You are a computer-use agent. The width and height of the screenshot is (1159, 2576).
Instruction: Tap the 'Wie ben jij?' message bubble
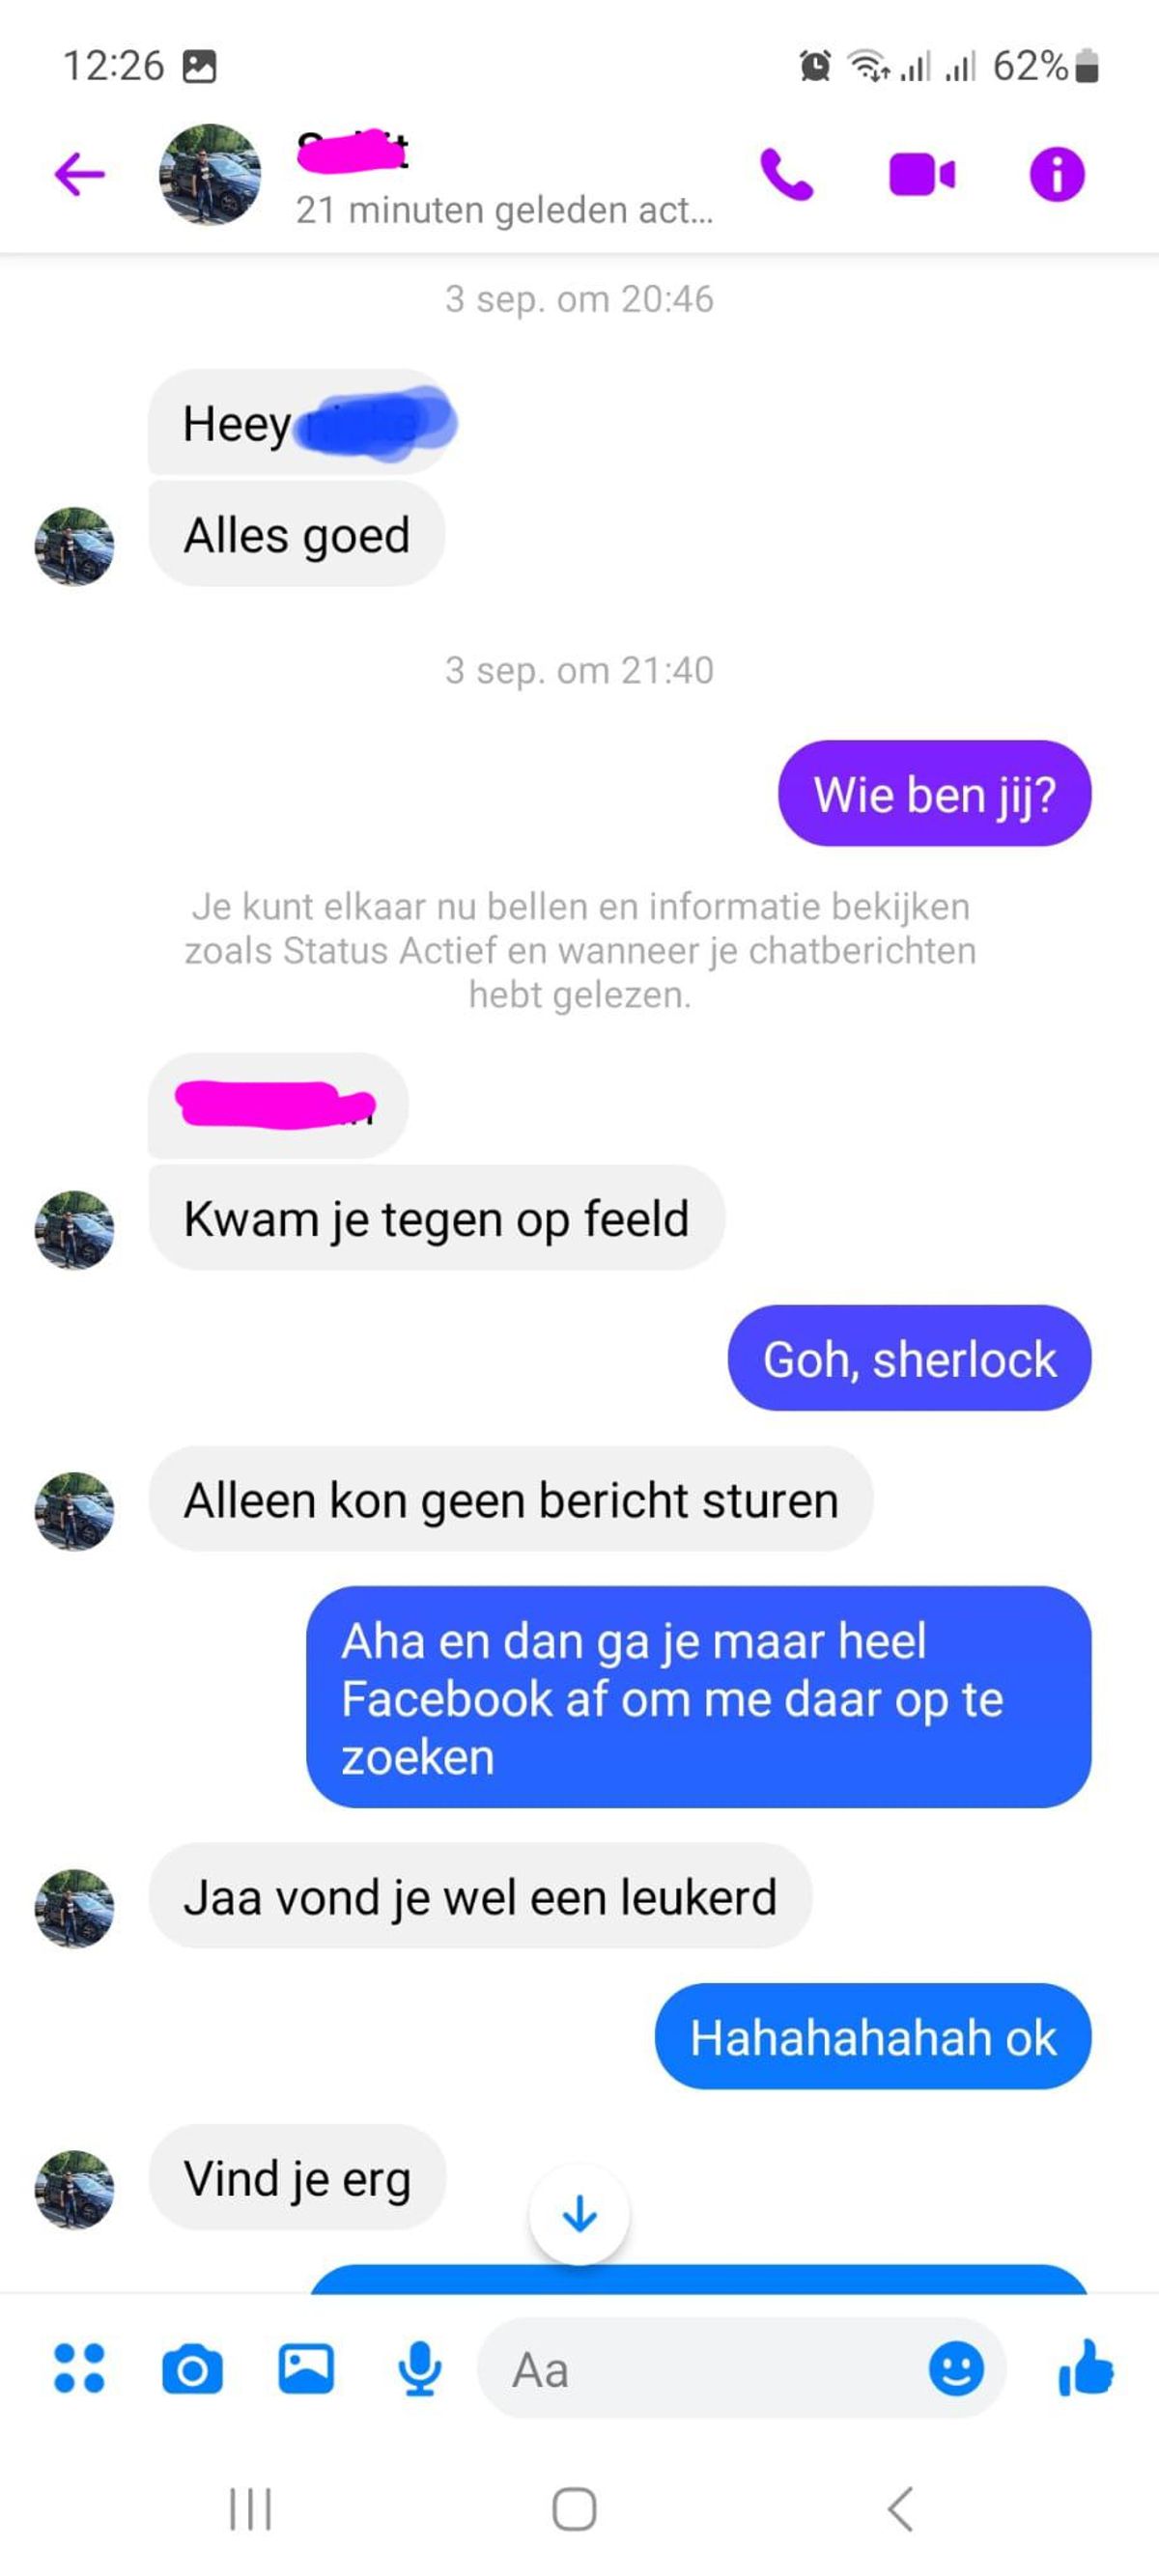(x=934, y=794)
